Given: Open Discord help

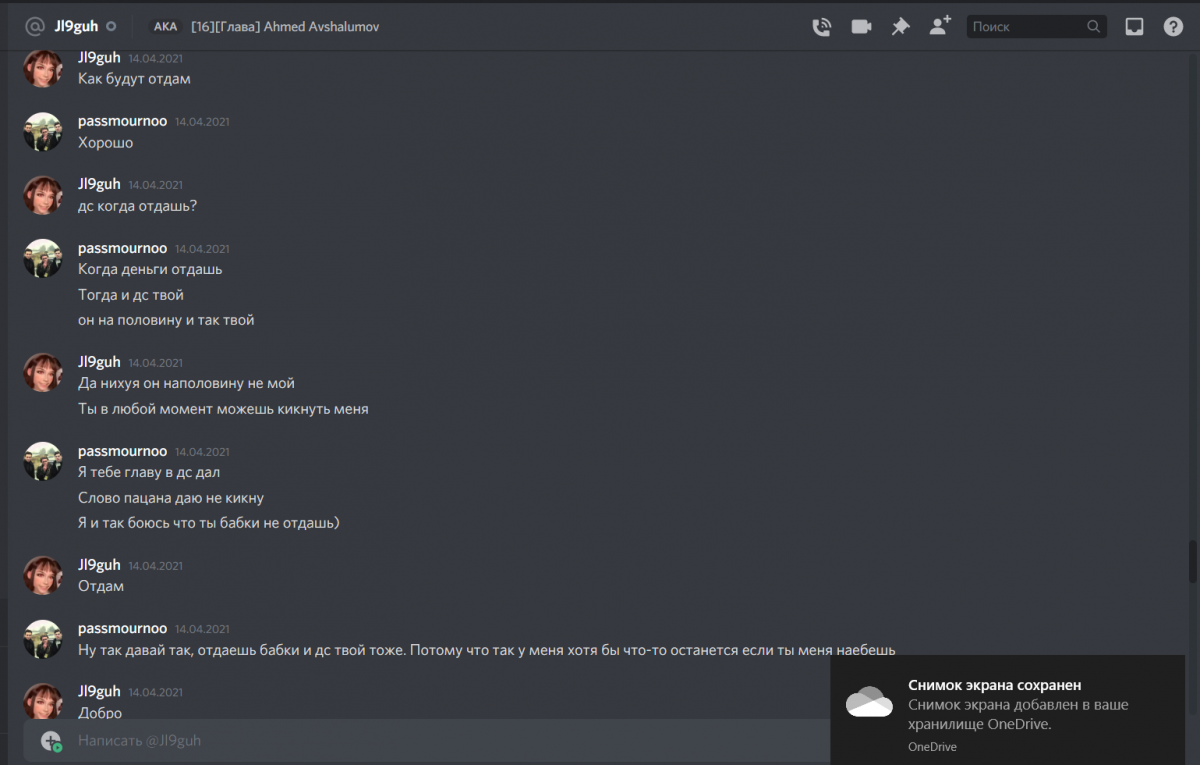Looking at the screenshot, I should (1173, 27).
